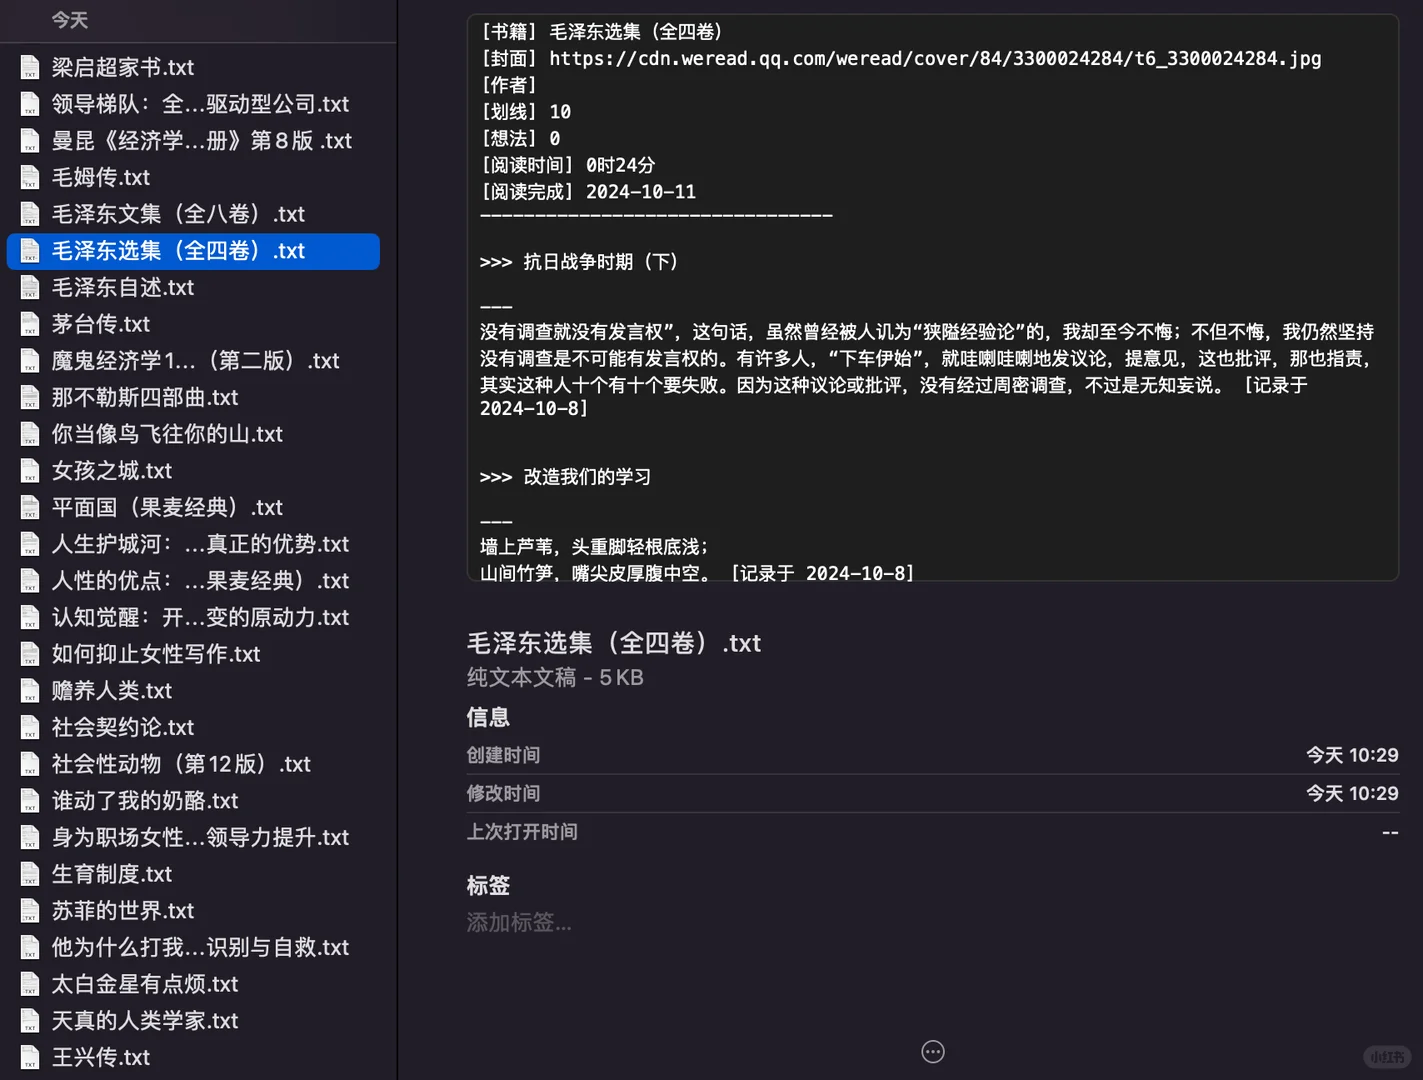Screen dimensions: 1423x1080
Task: Collapse the 今天 section header
Action: [70, 19]
